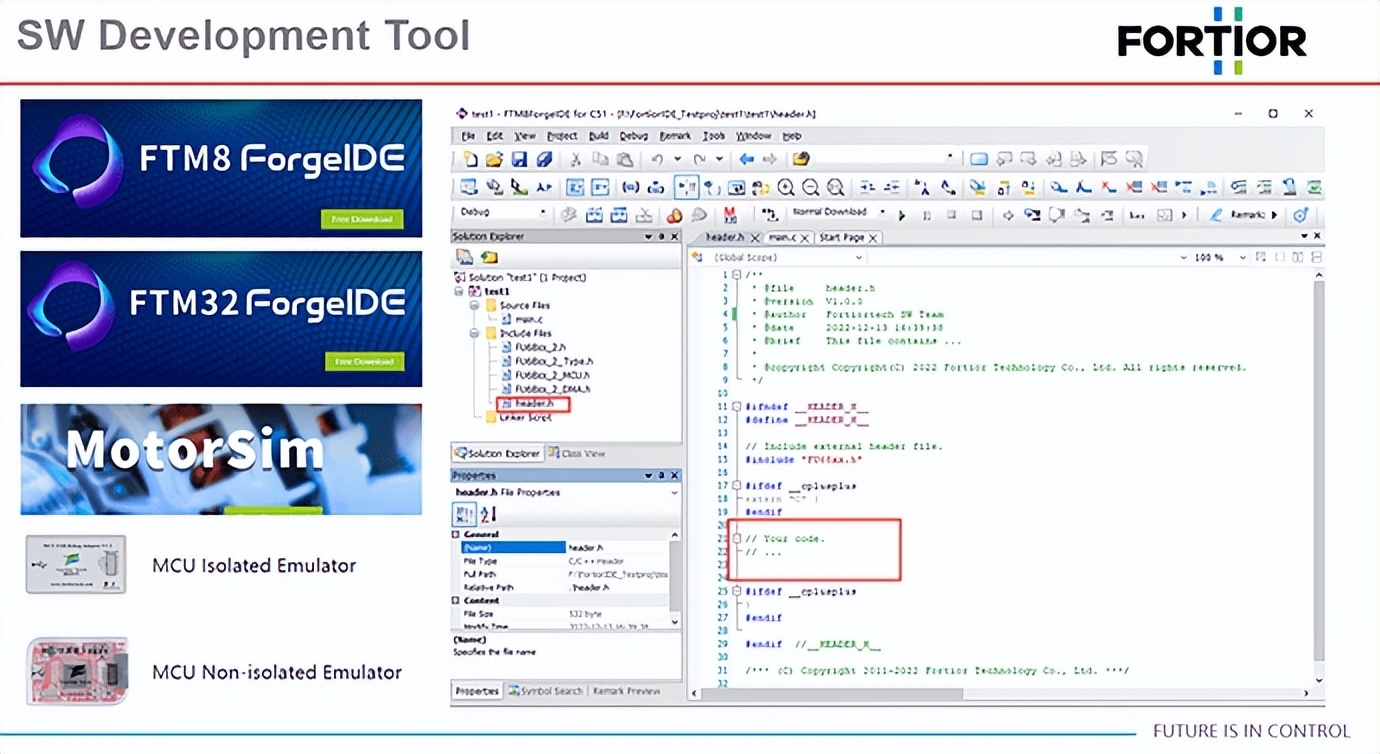1380x754 pixels.
Task: Fold the comment block at line 1
Action: 737,274
